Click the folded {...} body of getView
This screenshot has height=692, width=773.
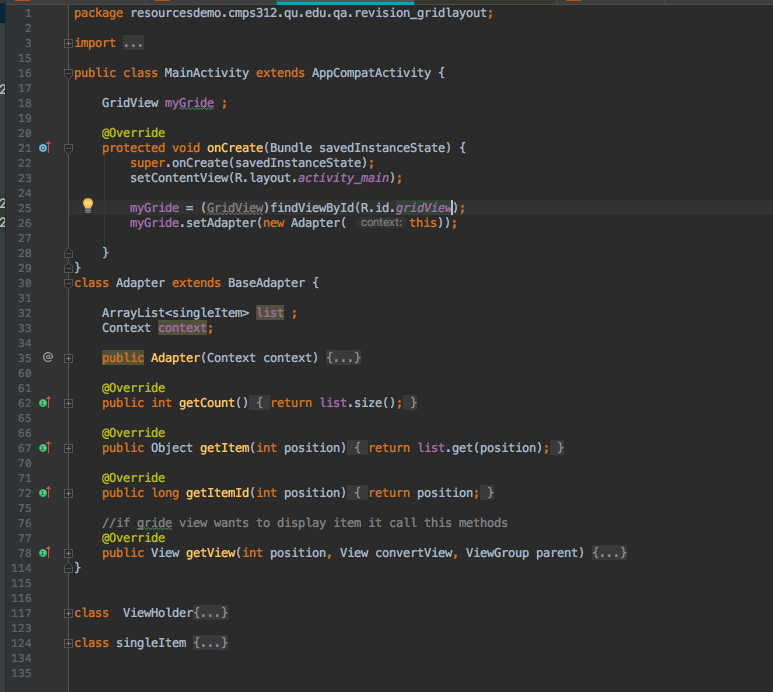pos(609,553)
